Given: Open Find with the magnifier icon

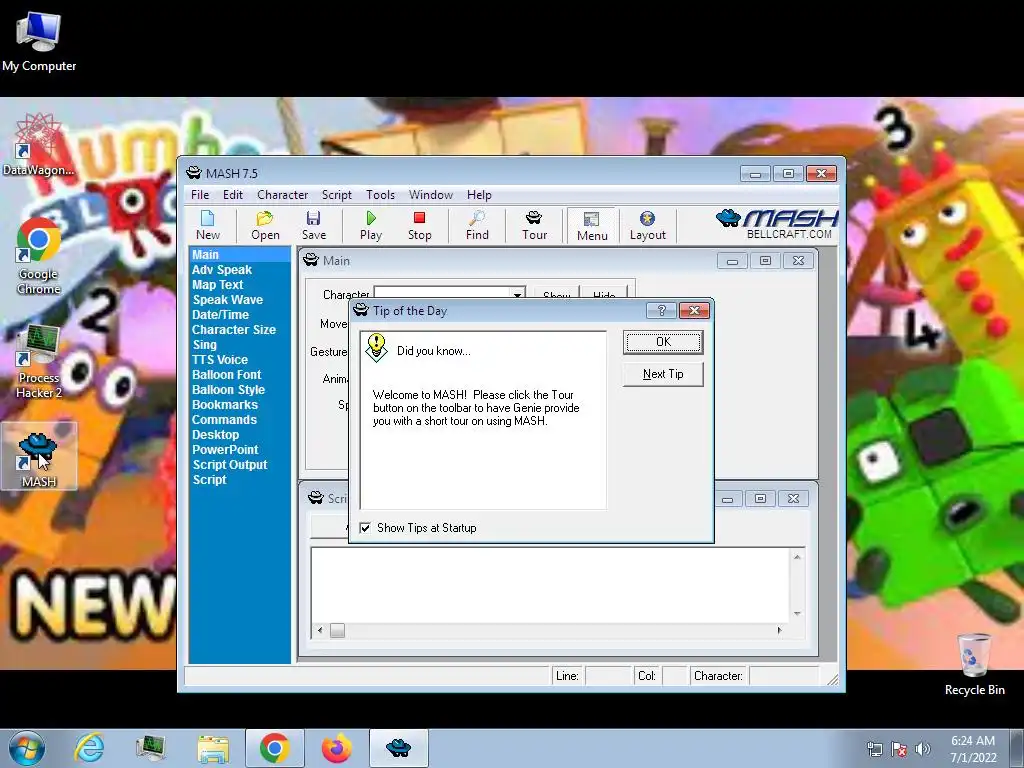Looking at the screenshot, I should tap(477, 226).
